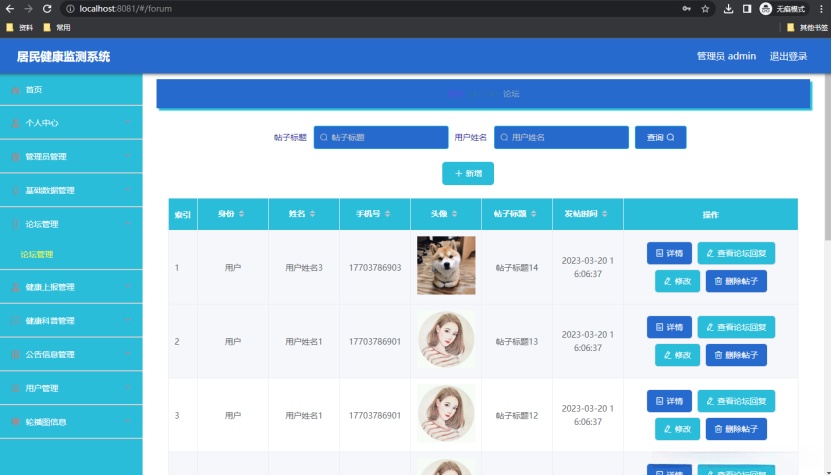Screen dimensions: 832x475
Task: Sort the table by 帖子标题 column arrows
Action: (533, 214)
